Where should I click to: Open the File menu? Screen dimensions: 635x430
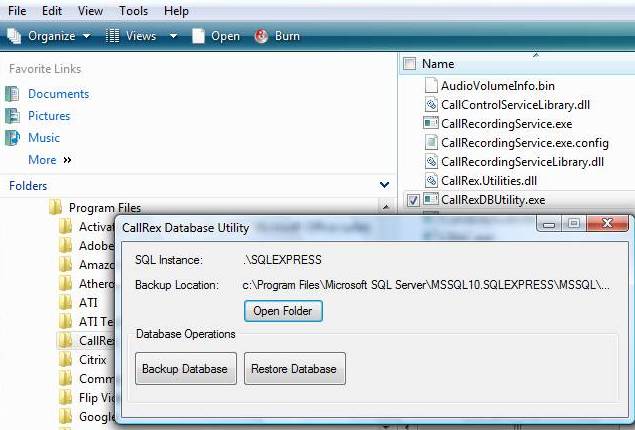click(17, 11)
